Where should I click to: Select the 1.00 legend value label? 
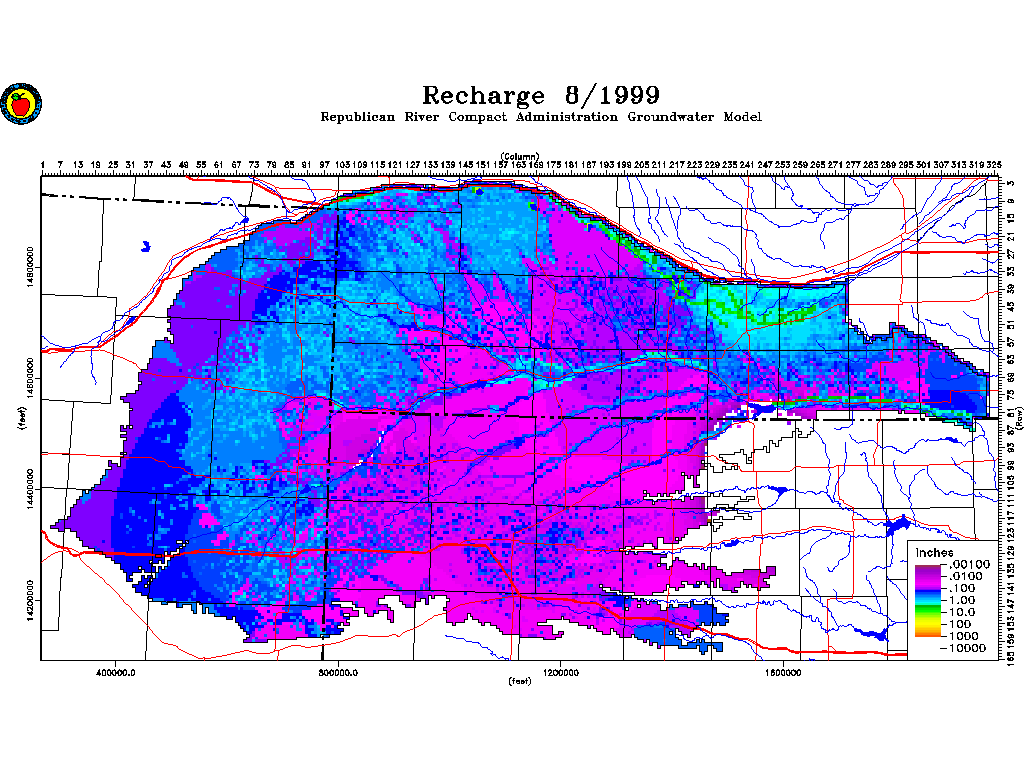coord(962,601)
